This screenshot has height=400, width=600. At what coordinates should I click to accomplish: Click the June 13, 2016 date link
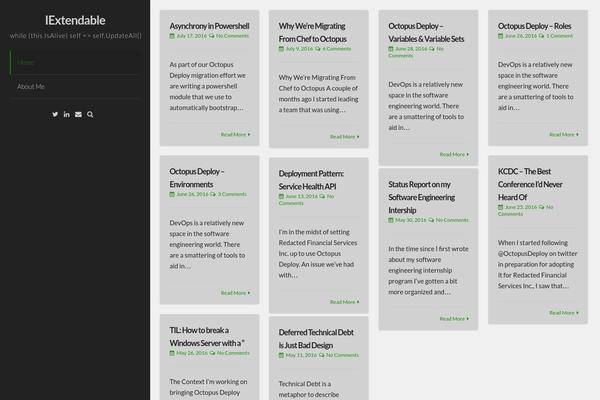tap(302, 196)
